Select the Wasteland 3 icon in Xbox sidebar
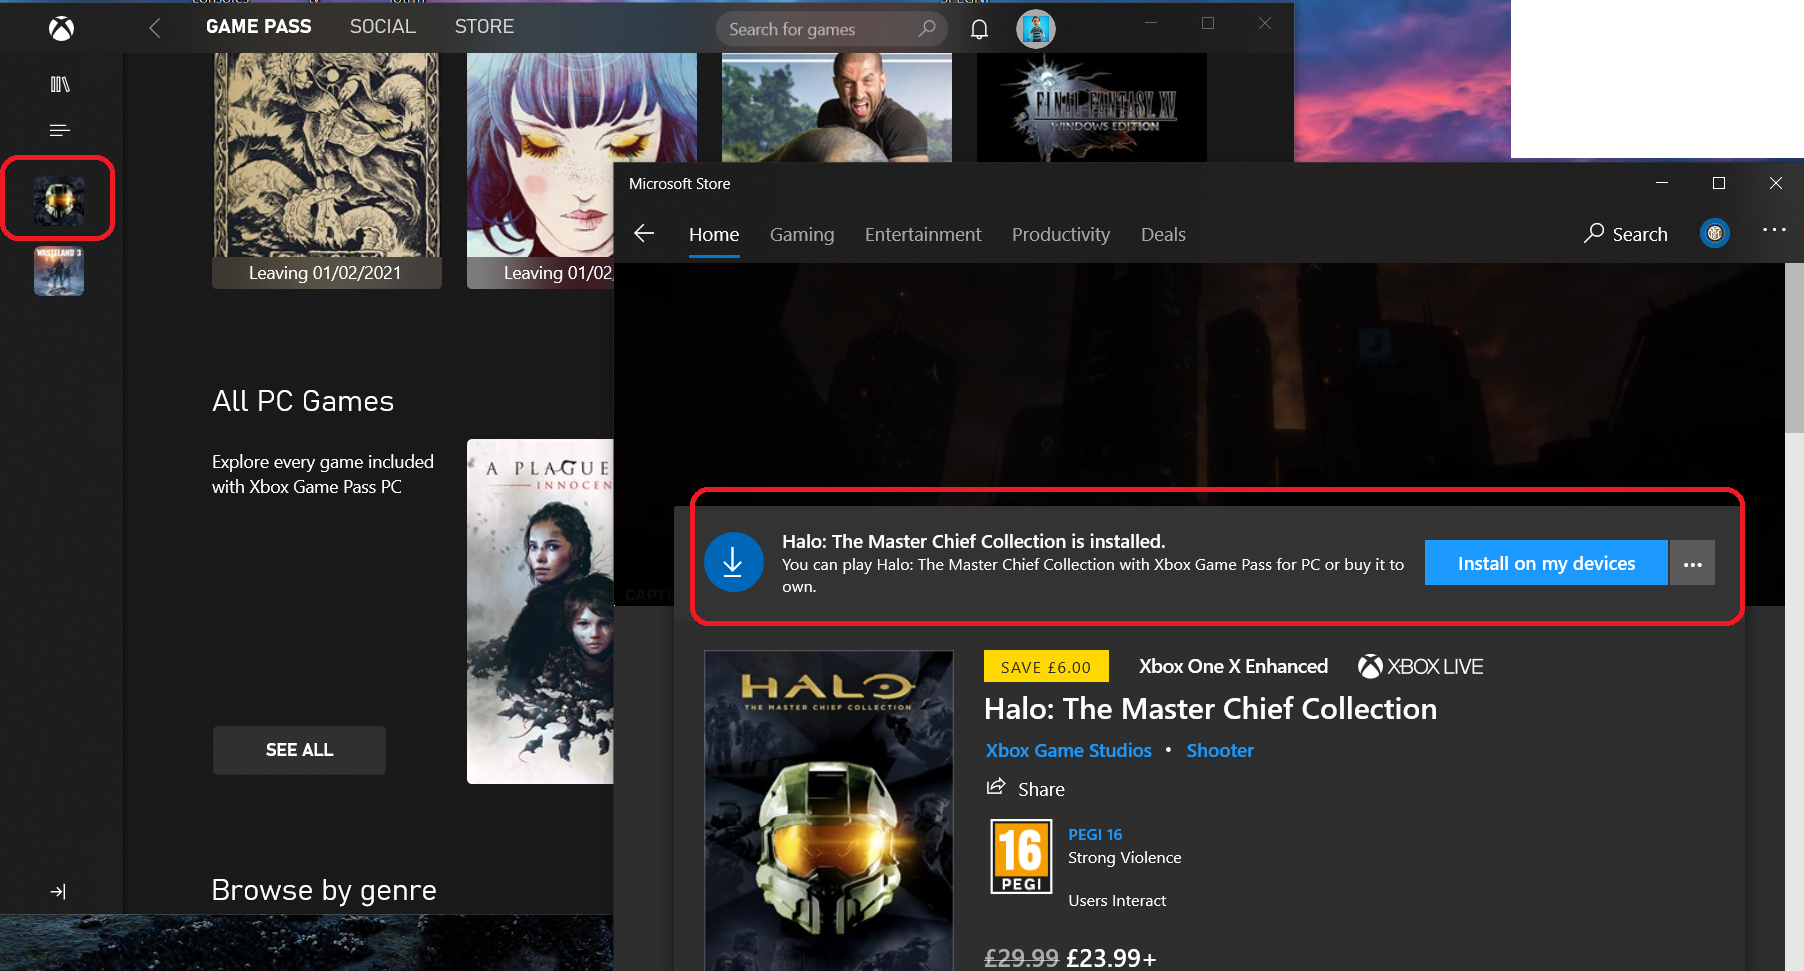 (59, 271)
